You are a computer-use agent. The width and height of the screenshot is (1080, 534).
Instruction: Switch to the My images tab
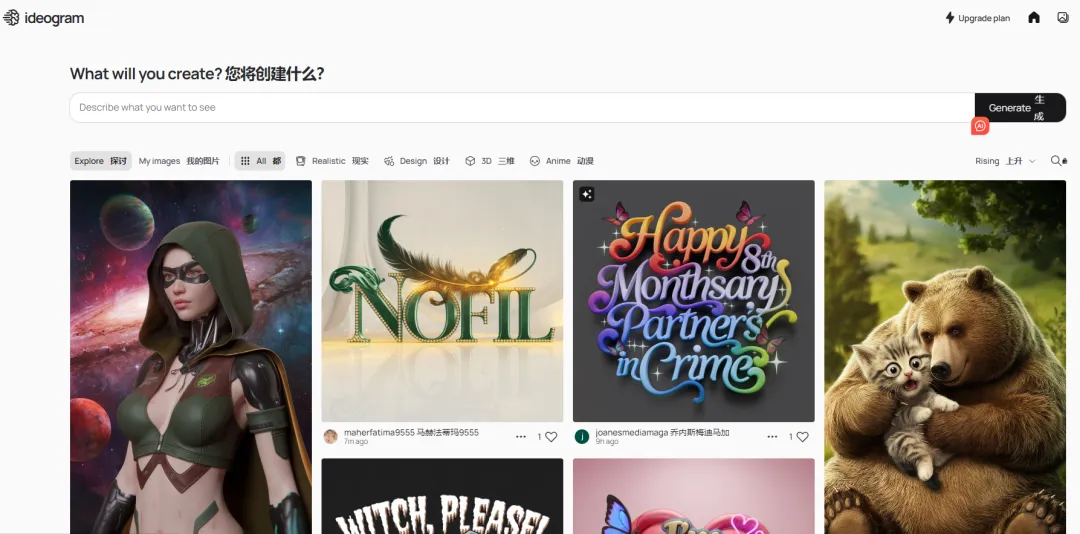point(179,161)
